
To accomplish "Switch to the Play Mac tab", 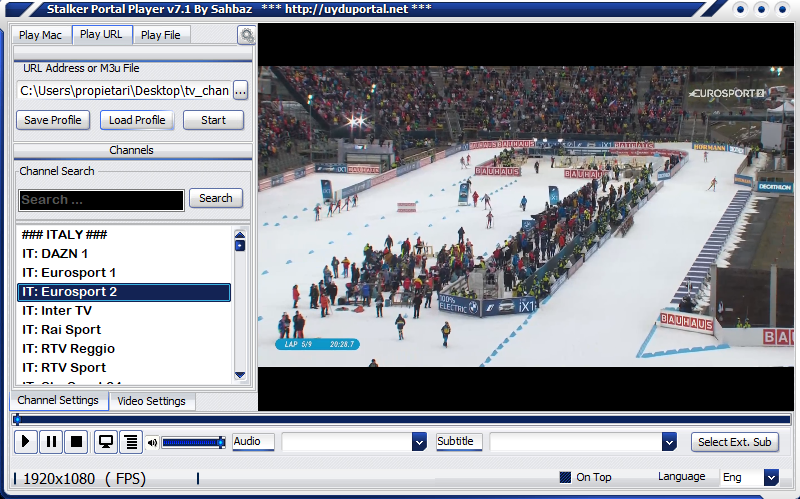I will [40, 35].
